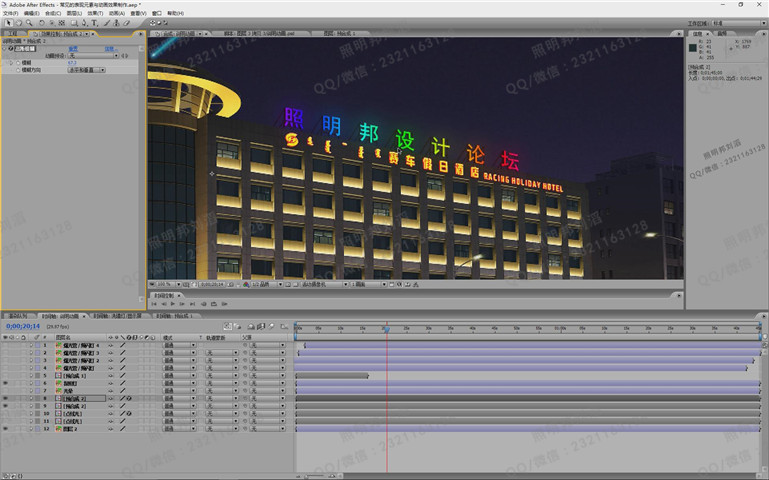Open the 1 view layout dropdown
This screenshot has width=769, height=480.
pyautogui.click(x=369, y=284)
